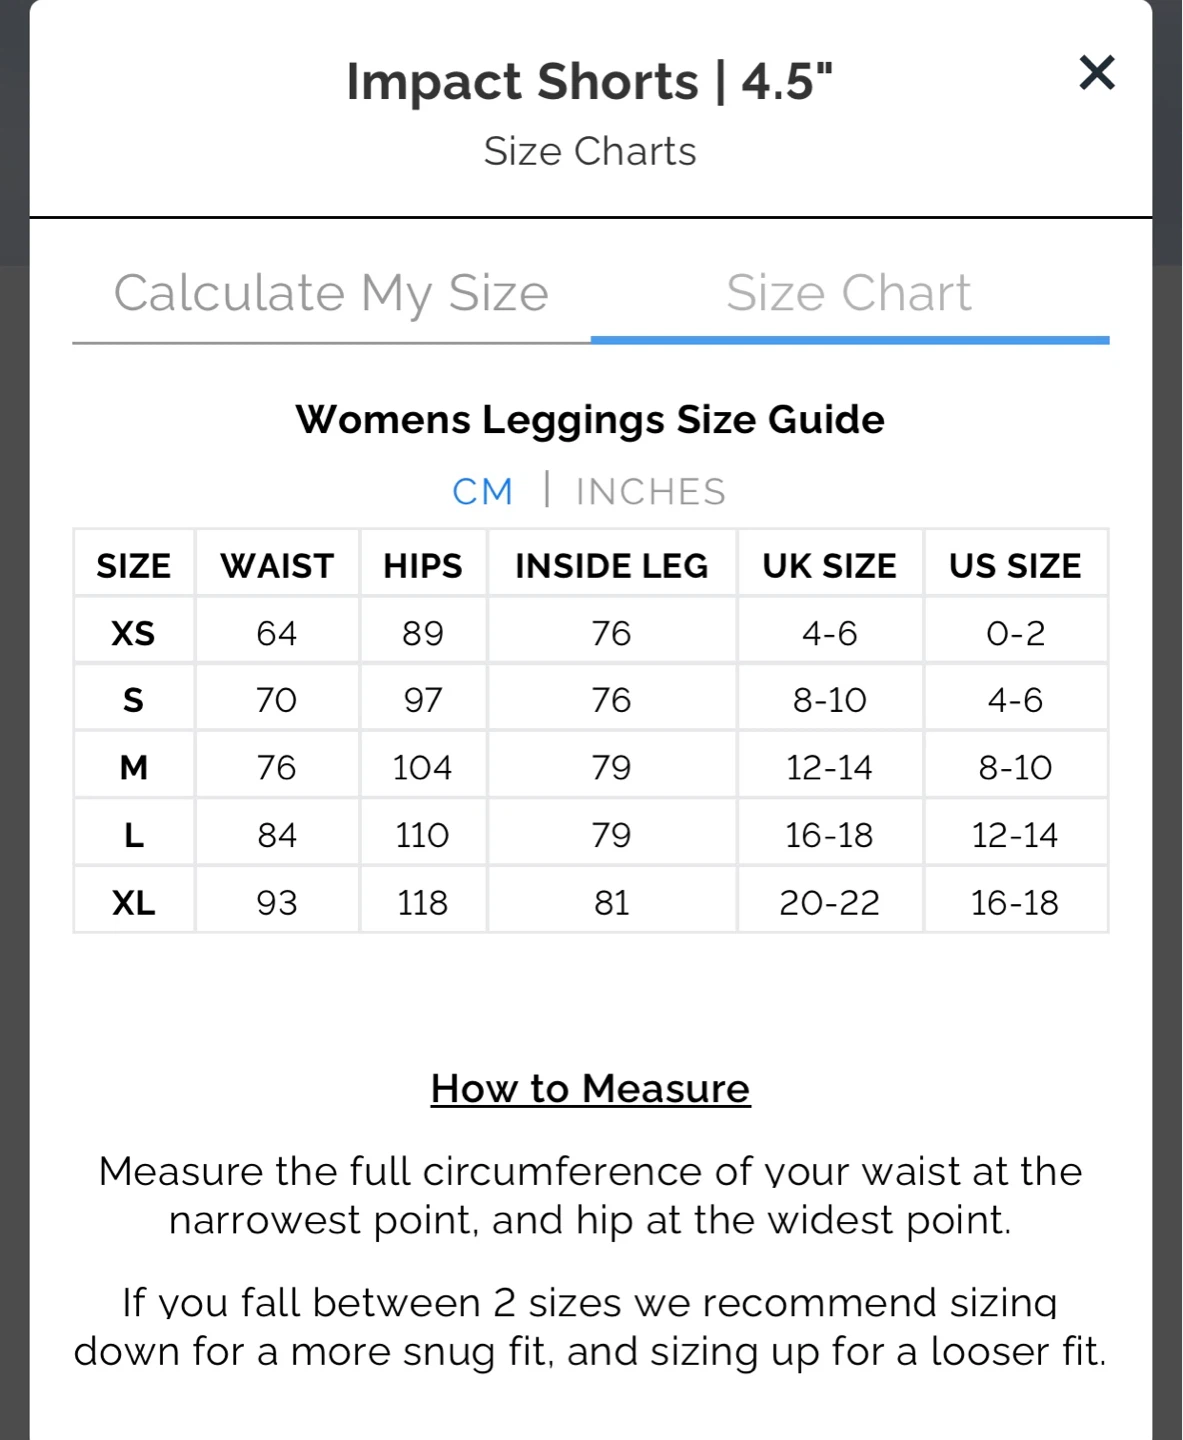Click the US SIZE column header
The height and width of the screenshot is (1440, 1183).
[1015, 565]
